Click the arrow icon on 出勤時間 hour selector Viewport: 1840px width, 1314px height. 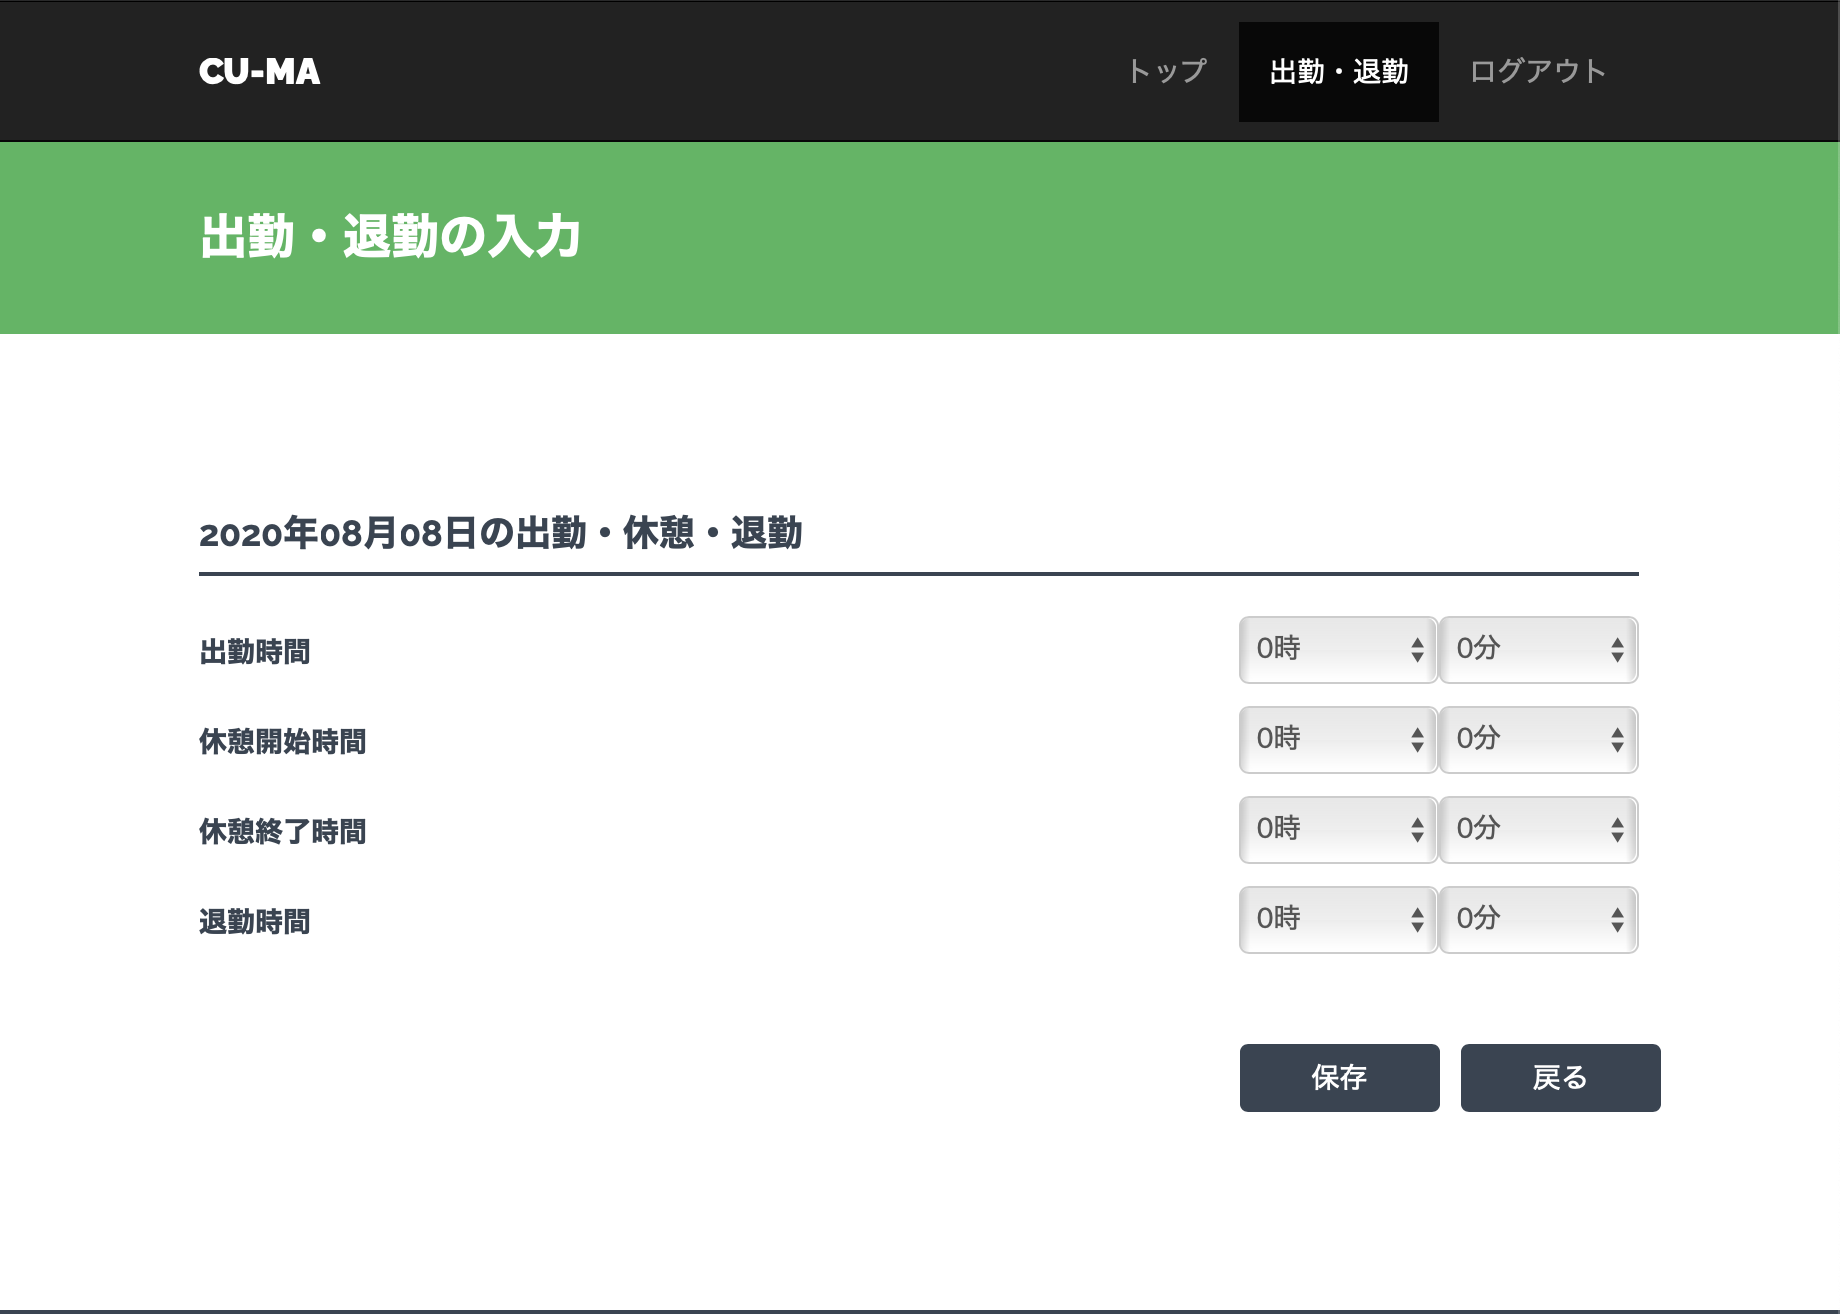pos(1417,650)
